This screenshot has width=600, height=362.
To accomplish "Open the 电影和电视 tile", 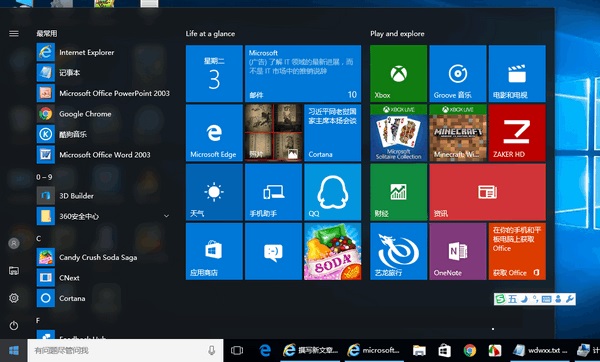I will coord(517,73).
